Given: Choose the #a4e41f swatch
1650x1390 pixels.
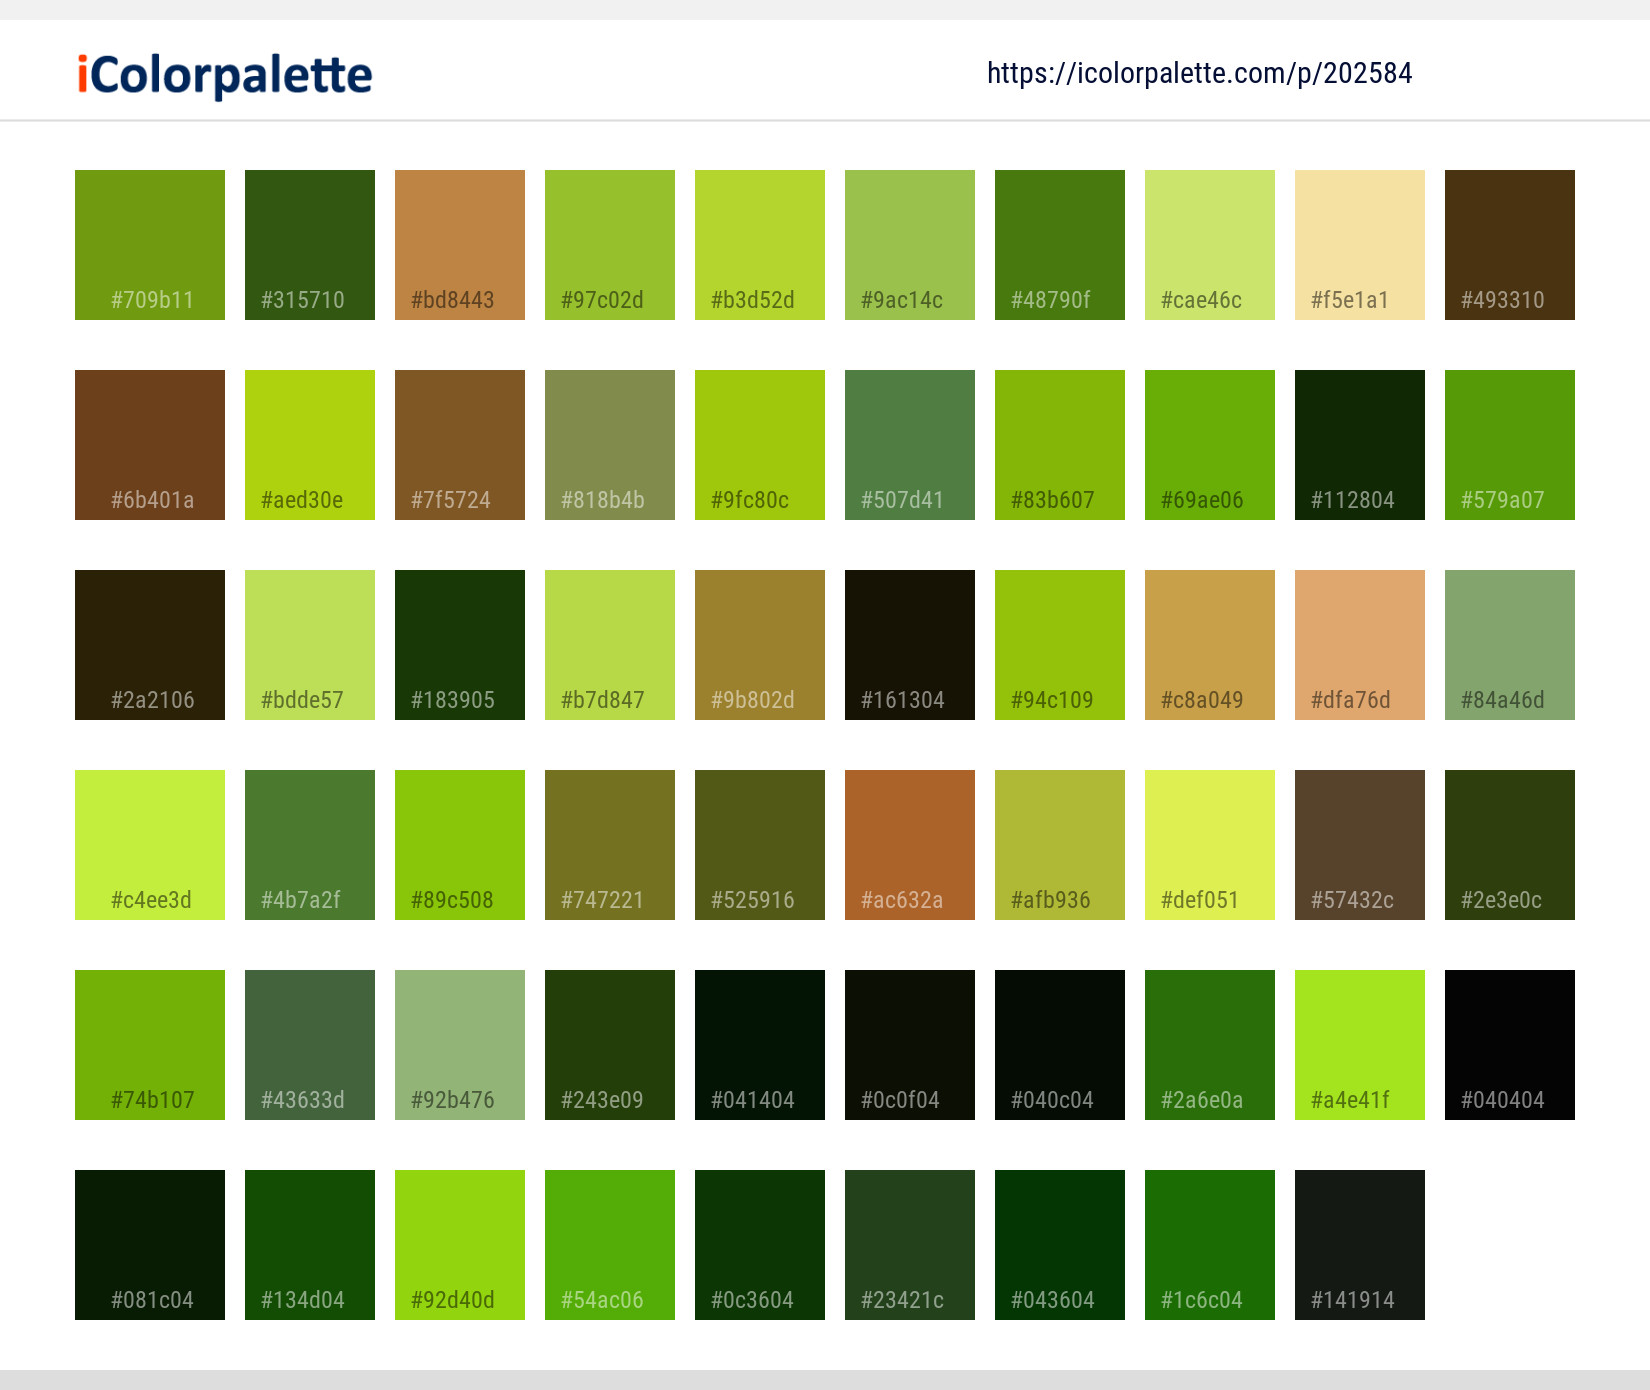Looking at the screenshot, I should click(1360, 1045).
